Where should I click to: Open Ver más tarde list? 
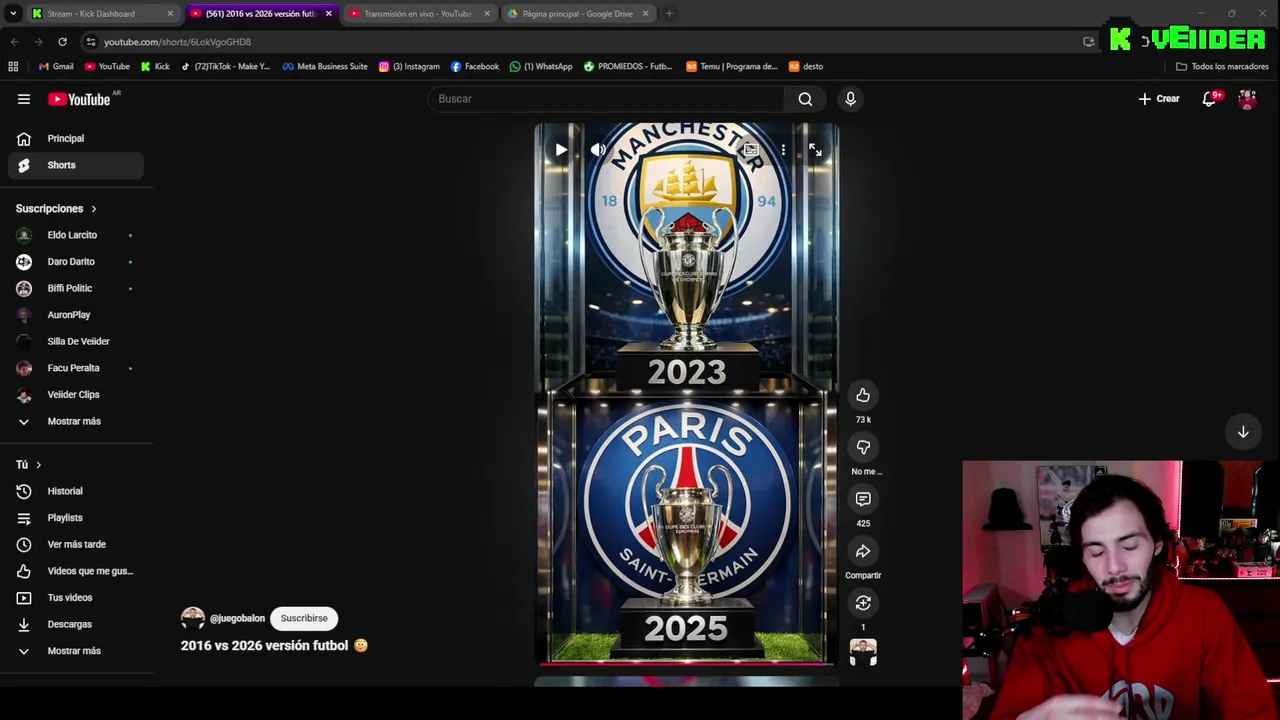pyautogui.click(x=76, y=544)
